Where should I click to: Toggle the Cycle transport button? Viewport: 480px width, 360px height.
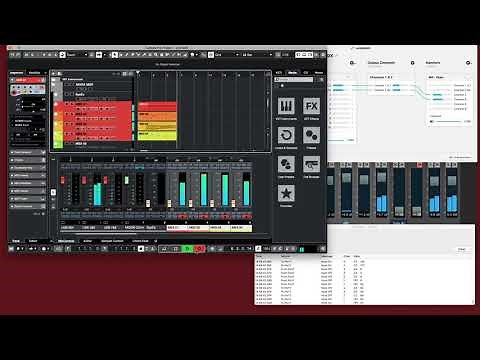(x=164, y=249)
